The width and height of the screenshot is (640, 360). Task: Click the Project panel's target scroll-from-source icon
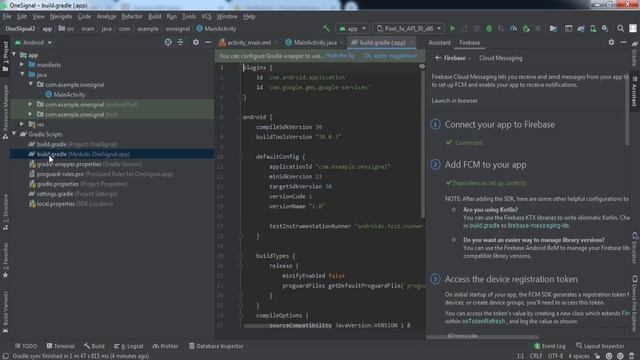click(x=168, y=42)
